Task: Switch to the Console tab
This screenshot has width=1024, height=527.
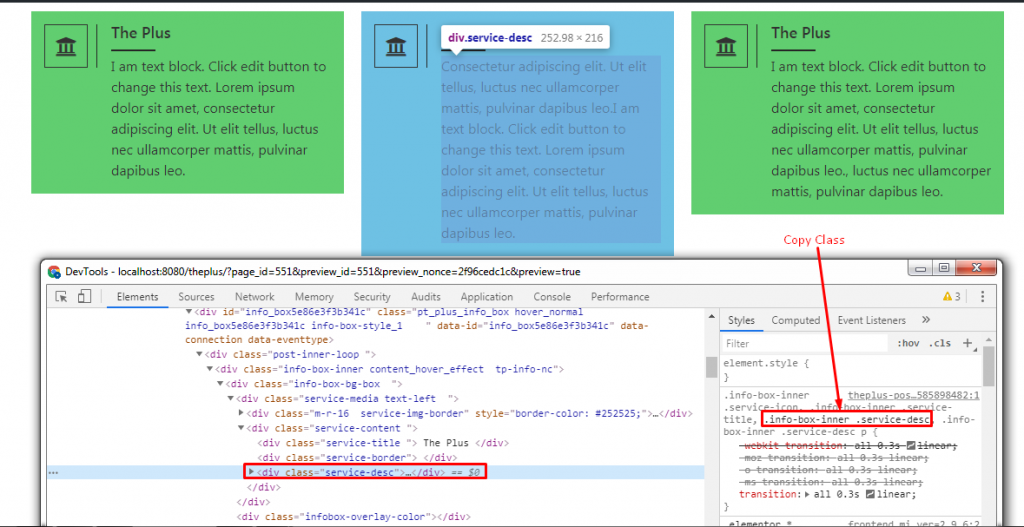Action: pyautogui.click(x=552, y=297)
